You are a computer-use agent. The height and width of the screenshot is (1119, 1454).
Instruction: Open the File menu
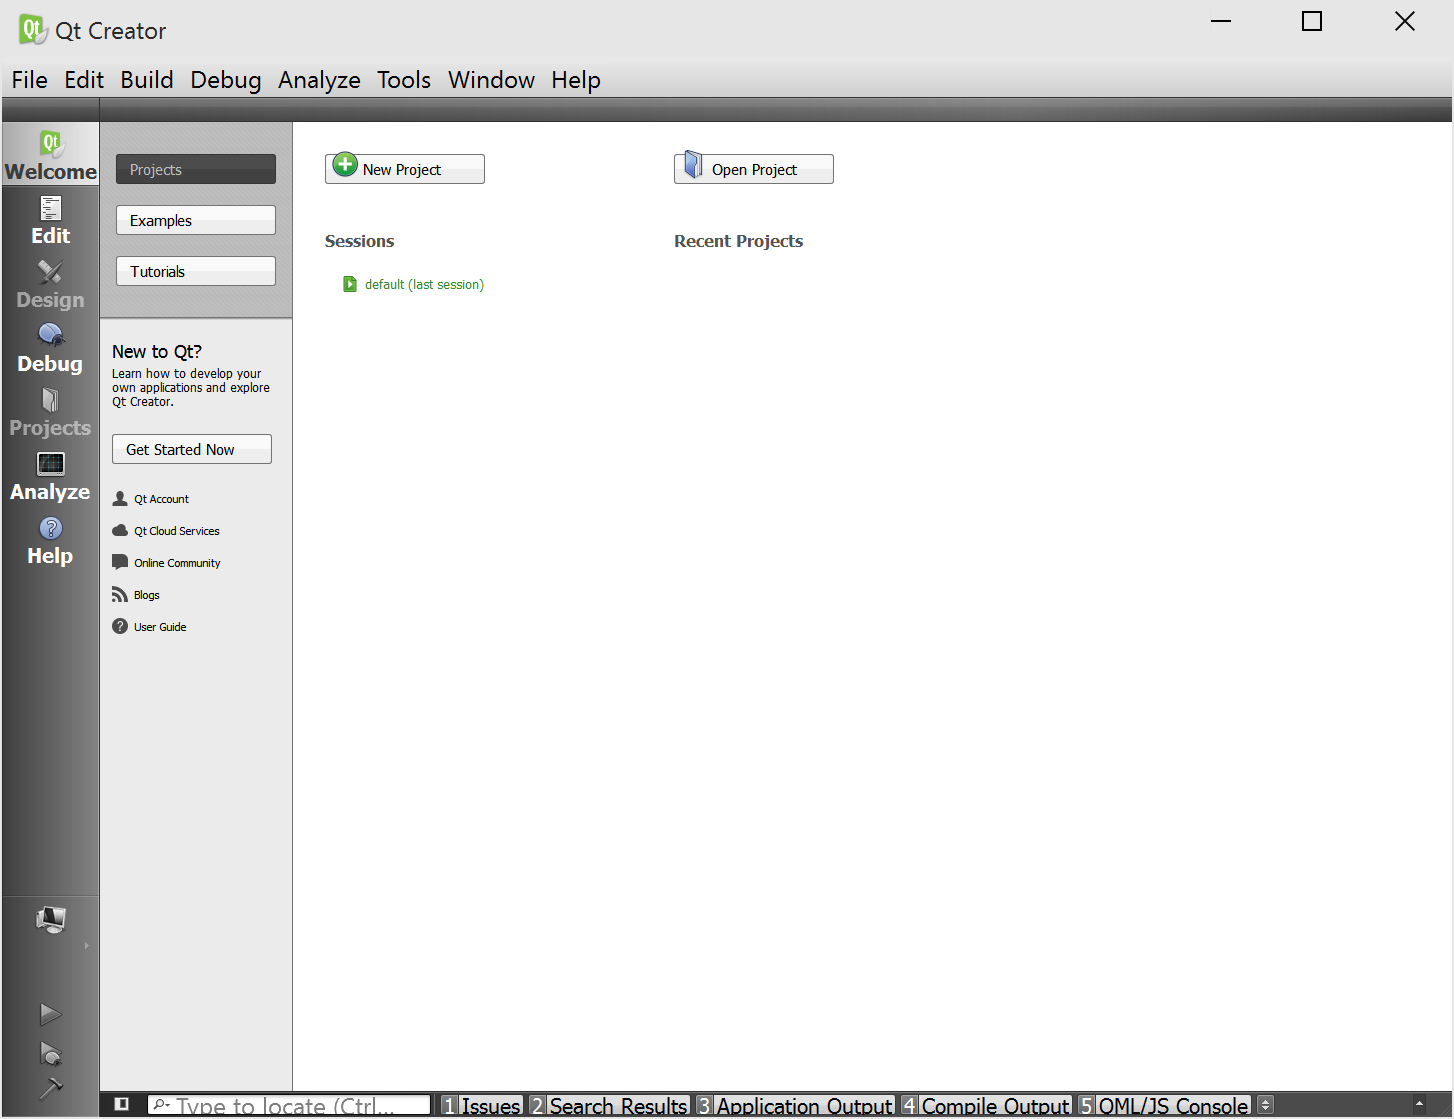(30, 80)
